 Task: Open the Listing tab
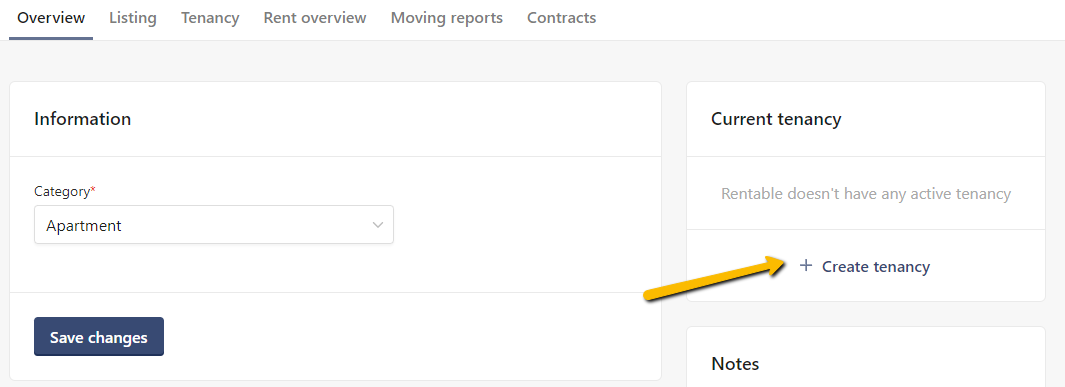133,18
